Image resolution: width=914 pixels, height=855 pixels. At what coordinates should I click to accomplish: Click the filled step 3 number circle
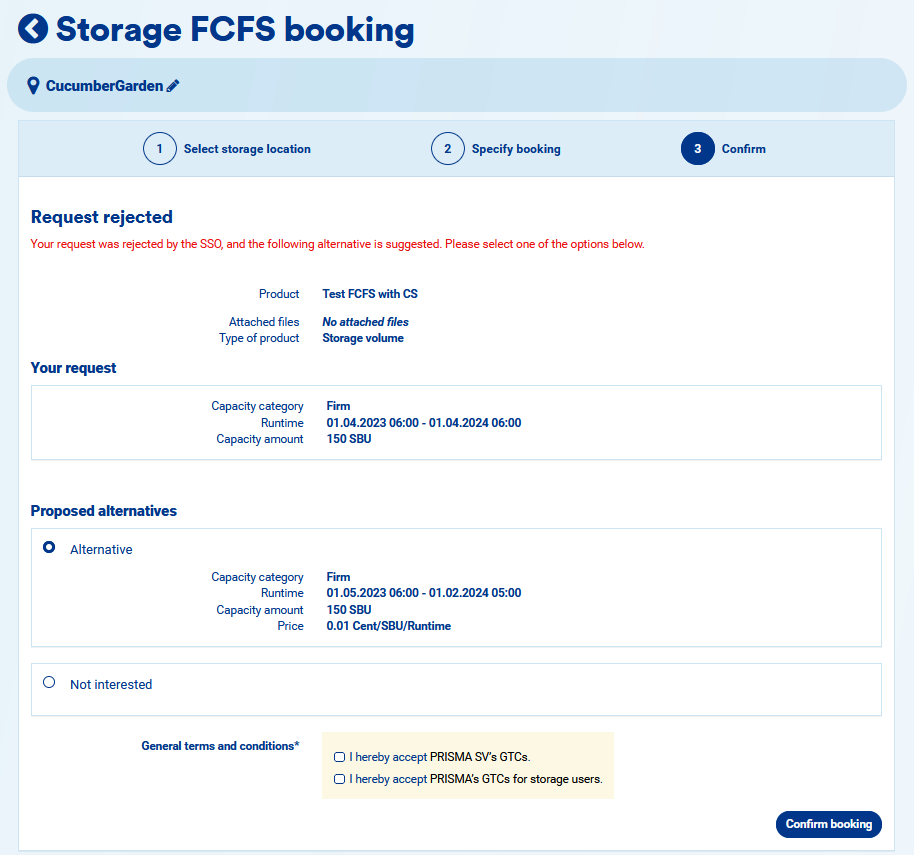[x=698, y=149]
